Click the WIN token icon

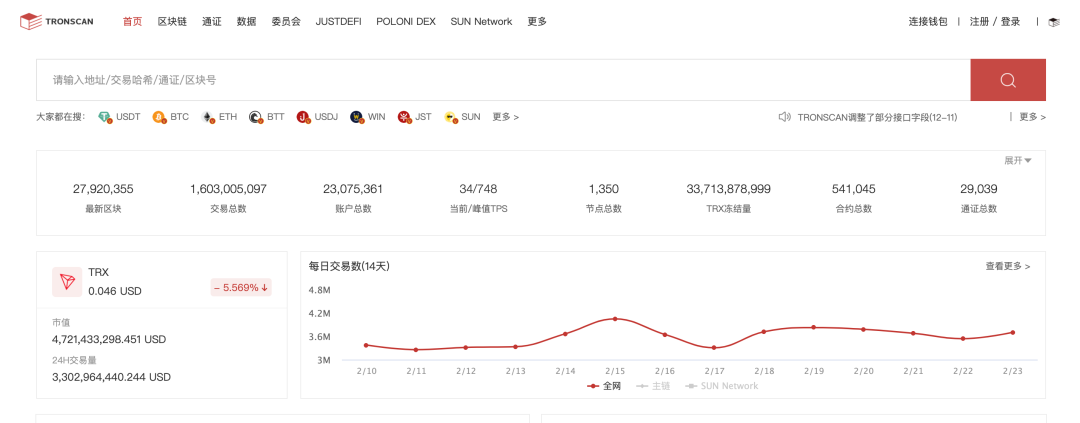pos(356,117)
